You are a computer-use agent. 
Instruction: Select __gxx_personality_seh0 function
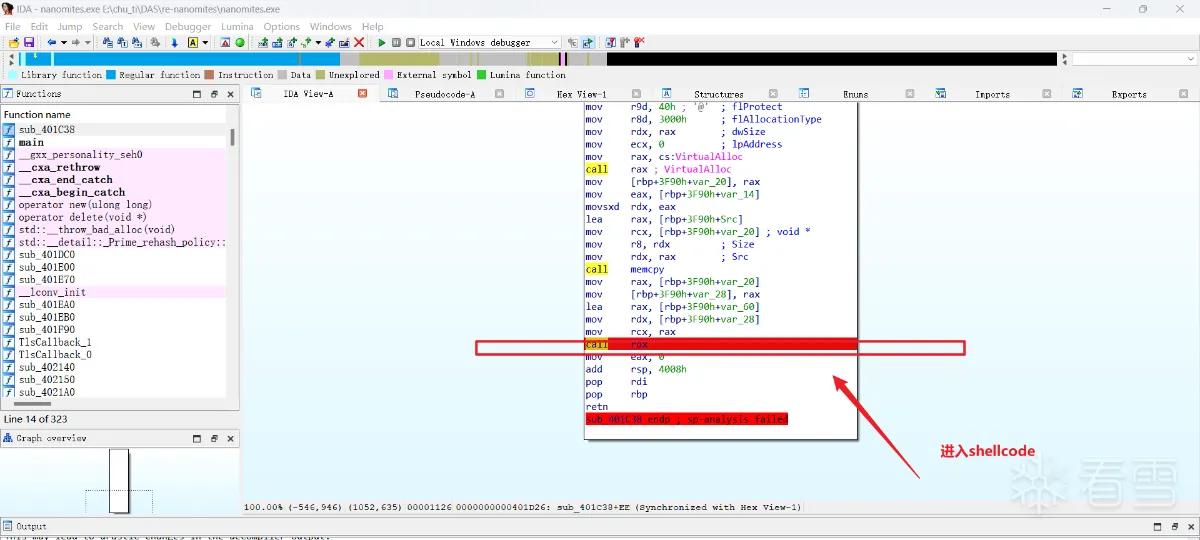(x=114, y=155)
